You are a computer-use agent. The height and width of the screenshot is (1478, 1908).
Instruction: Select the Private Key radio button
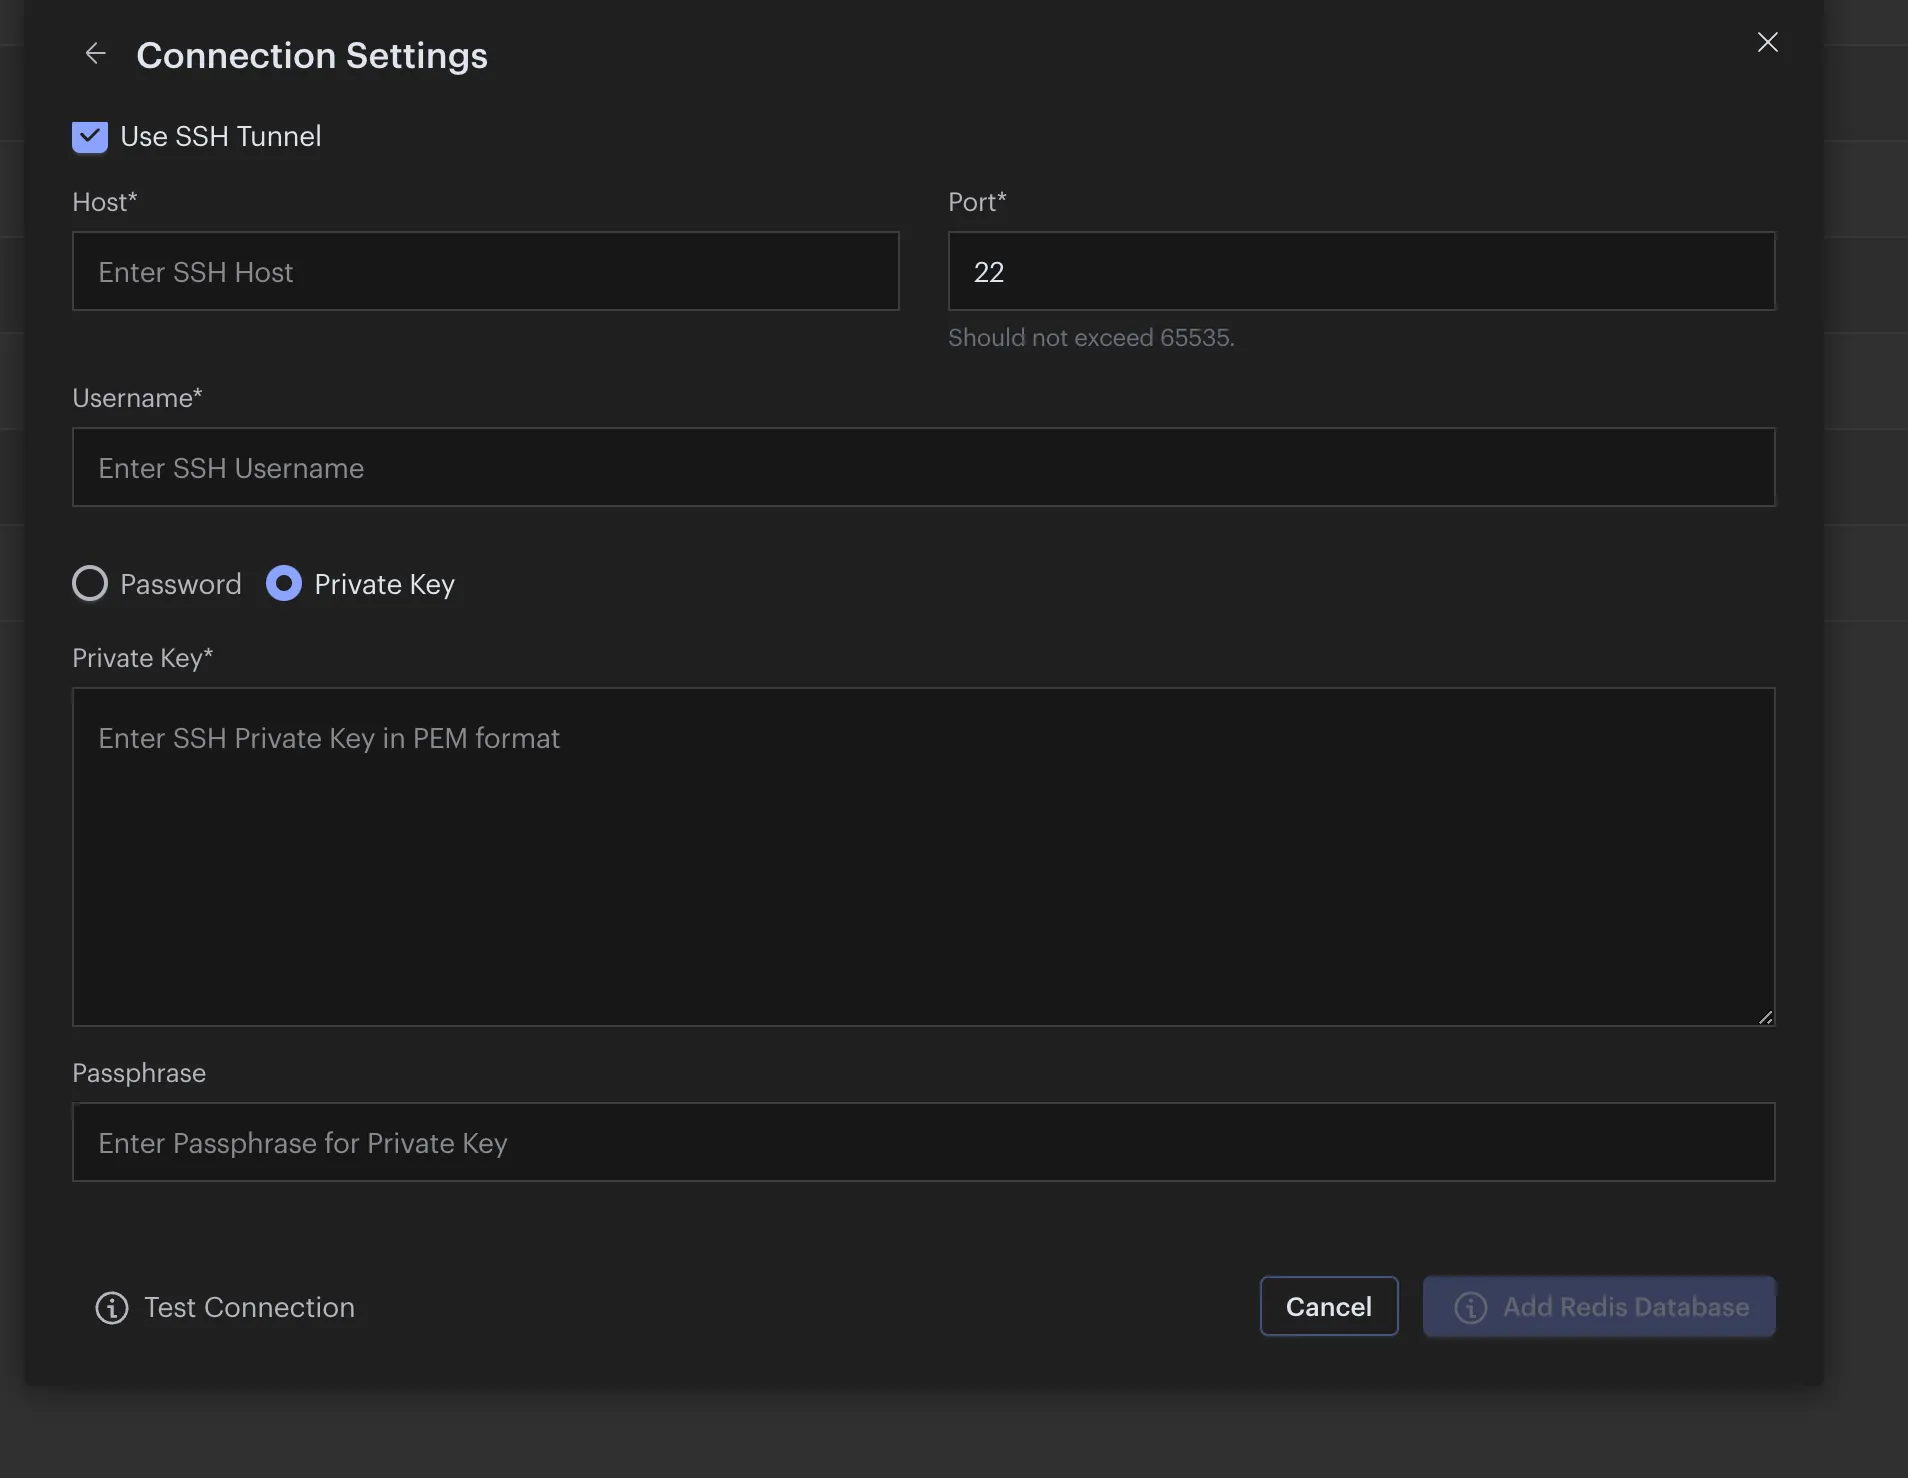[284, 584]
